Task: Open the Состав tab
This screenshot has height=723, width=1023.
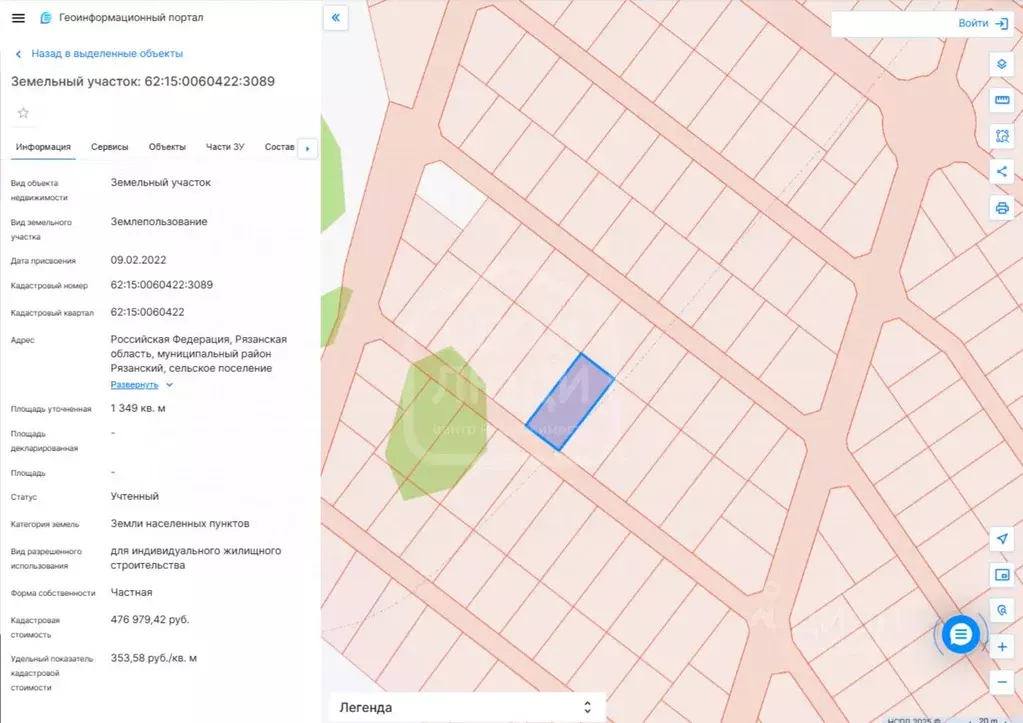Action: (x=279, y=147)
